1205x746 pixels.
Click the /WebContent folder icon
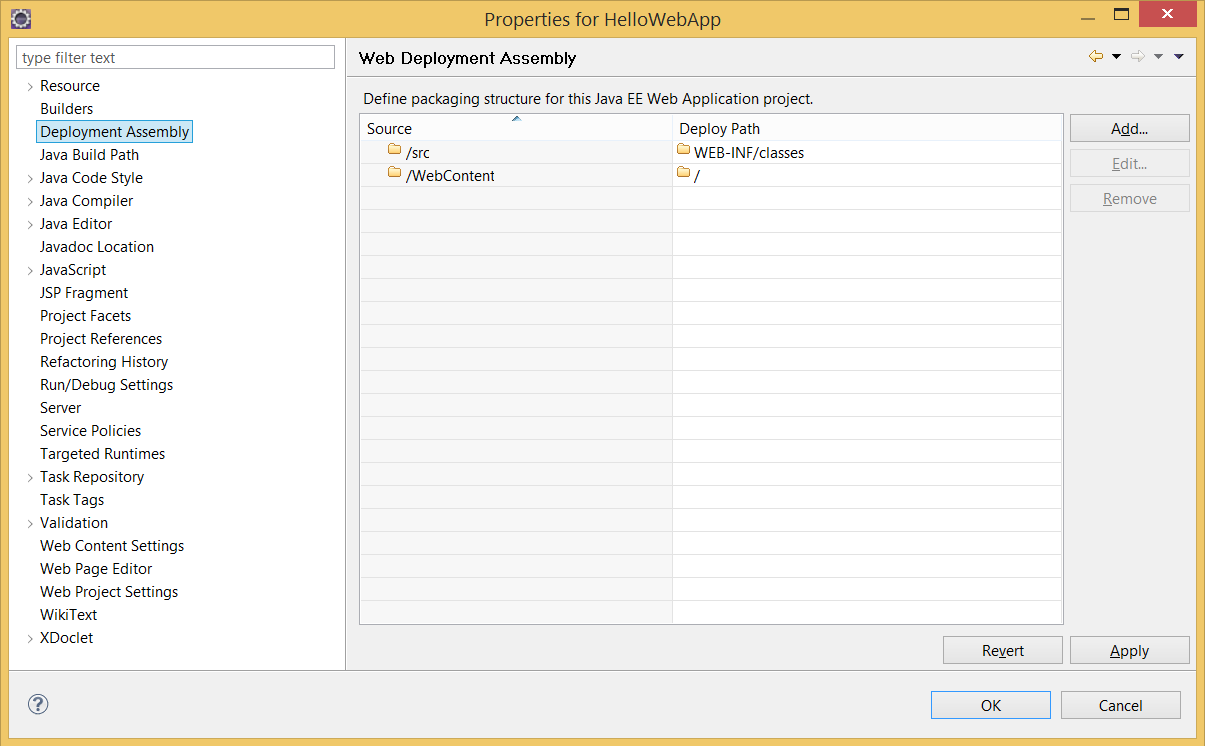(x=394, y=174)
